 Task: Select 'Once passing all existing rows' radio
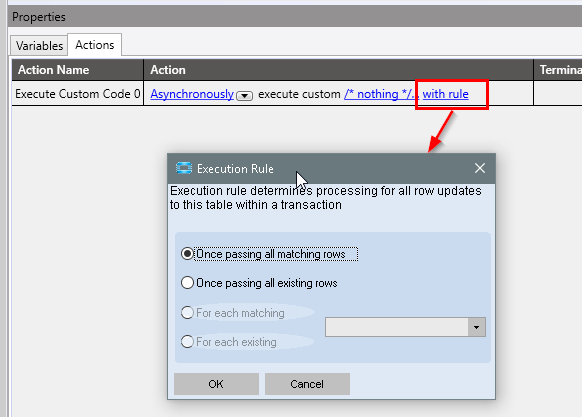(187, 283)
